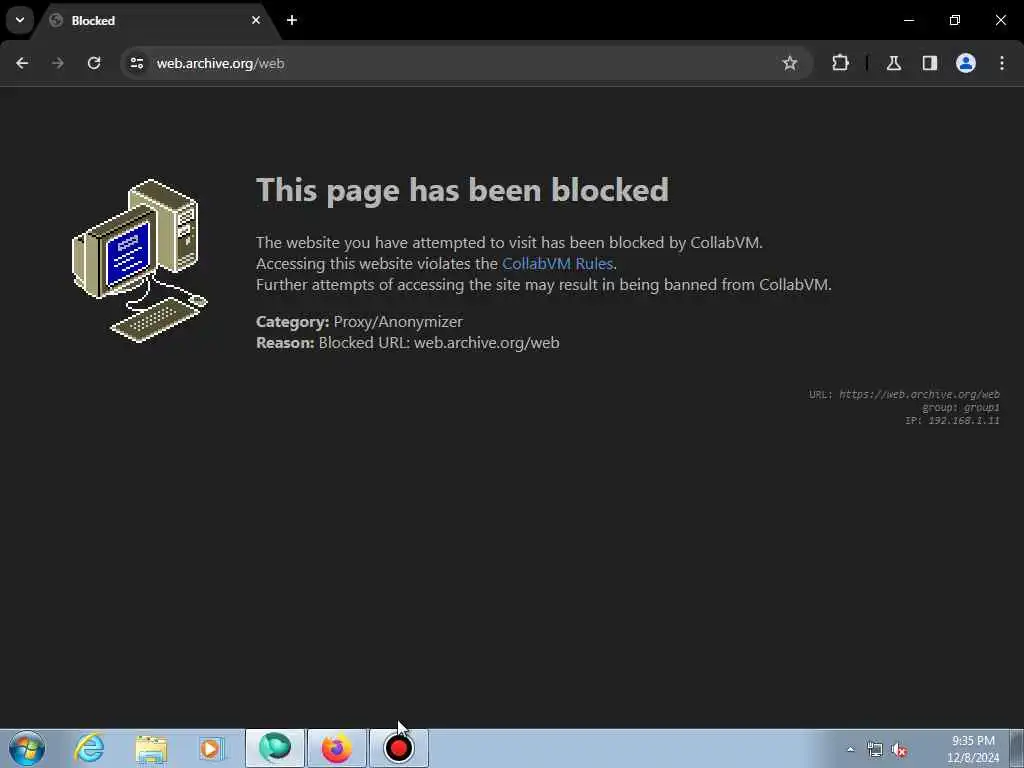This screenshot has width=1024, height=768.
Task: Open Windows Explorer folder icon
Action: pyautogui.click(x=151, y=748)
